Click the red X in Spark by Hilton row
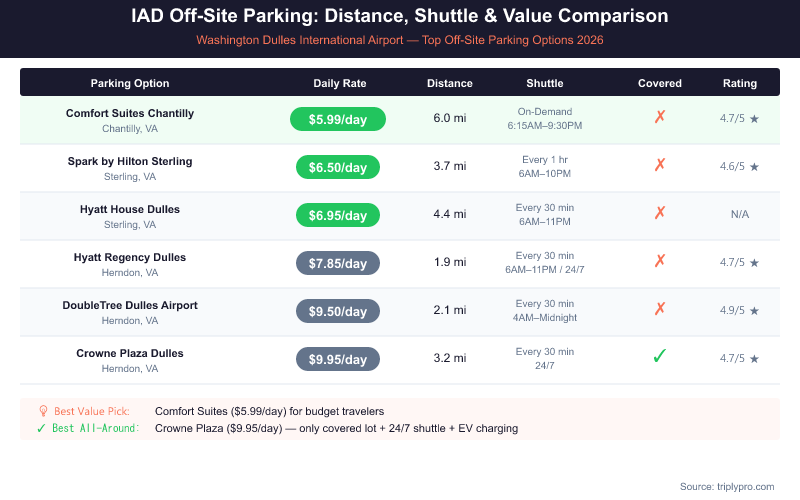The image size is (800, 500). [660, 166]
